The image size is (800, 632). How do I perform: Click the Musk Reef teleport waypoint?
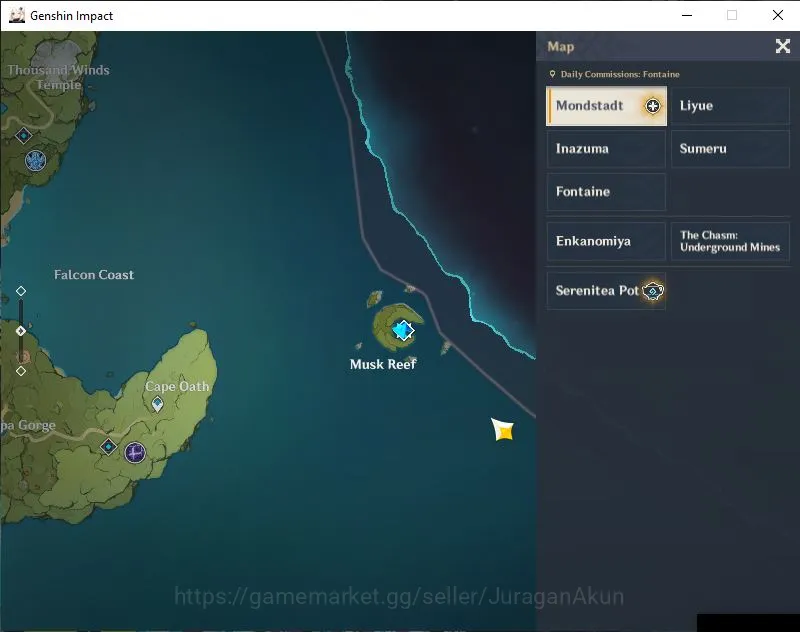click(403, 331)
